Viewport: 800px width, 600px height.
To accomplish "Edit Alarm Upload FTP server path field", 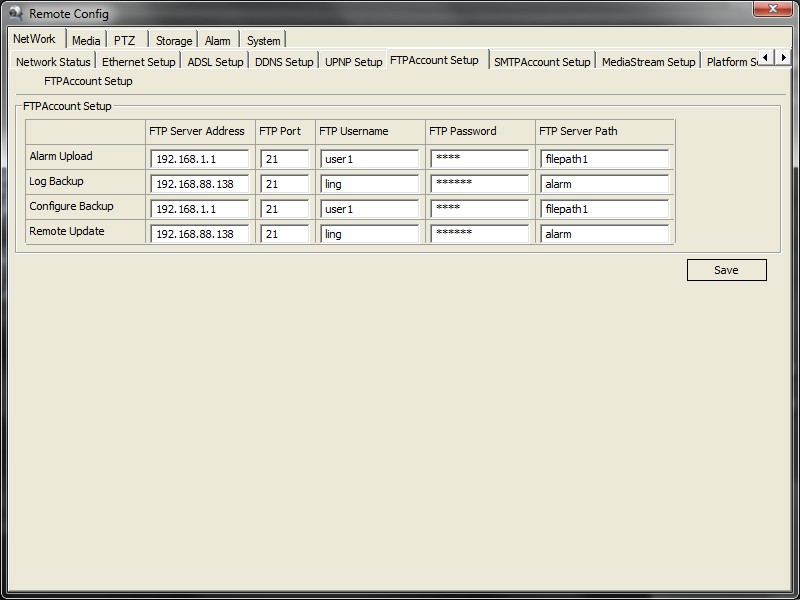I will pyautogui.click(x=604, y=159).
